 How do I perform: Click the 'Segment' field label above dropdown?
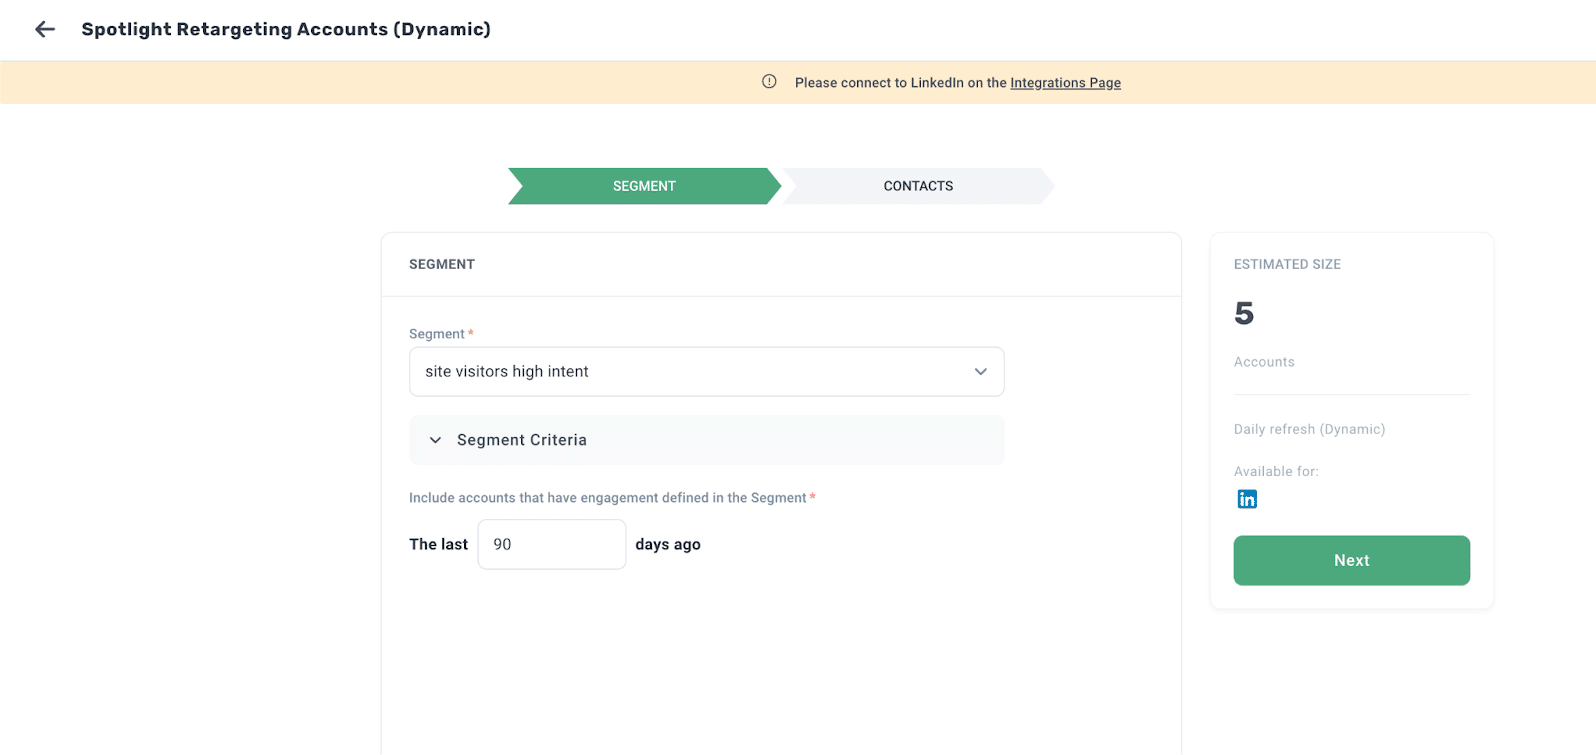tap(437, 334)
